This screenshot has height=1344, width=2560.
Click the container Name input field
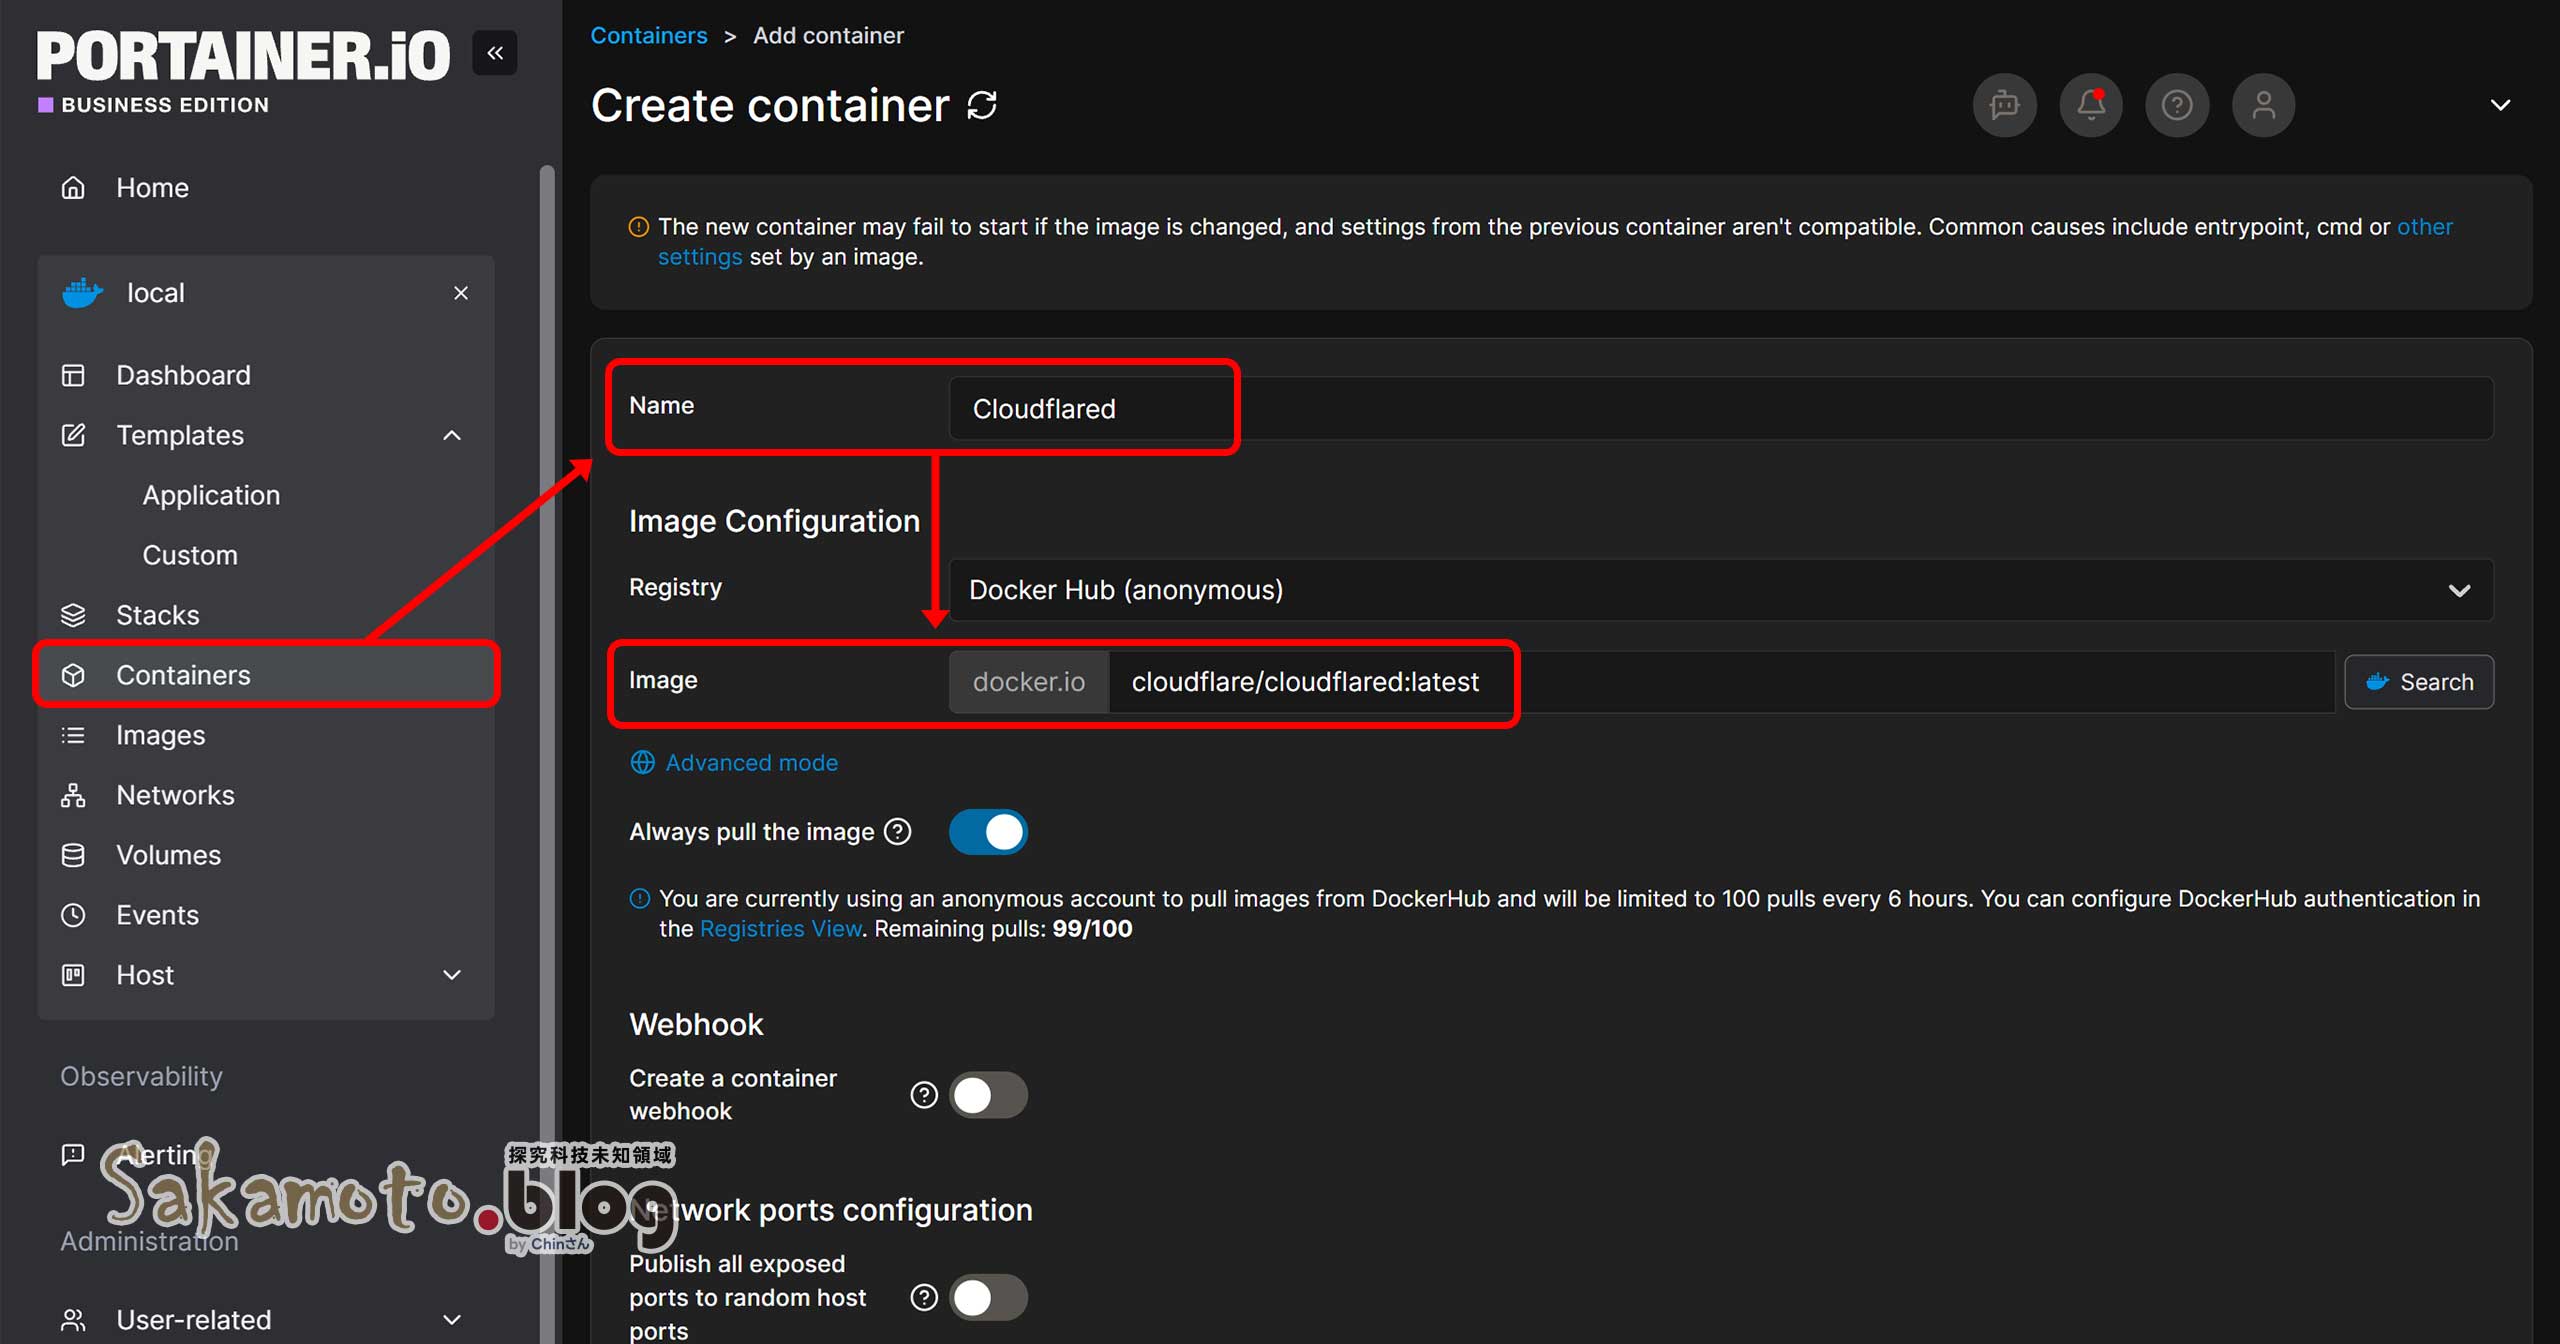(1720, 409)
